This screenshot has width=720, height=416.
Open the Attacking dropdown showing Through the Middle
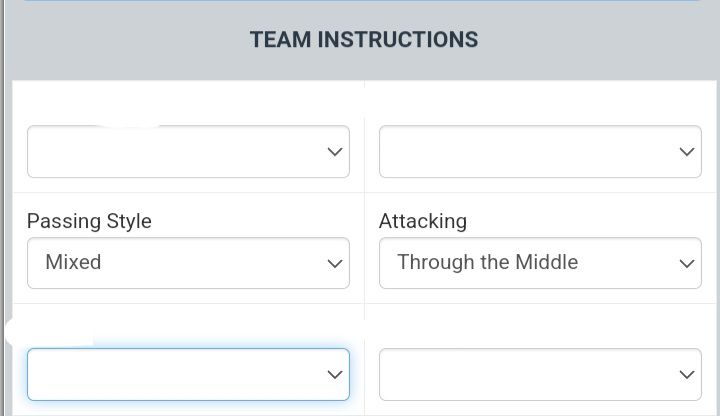point(540,263)
